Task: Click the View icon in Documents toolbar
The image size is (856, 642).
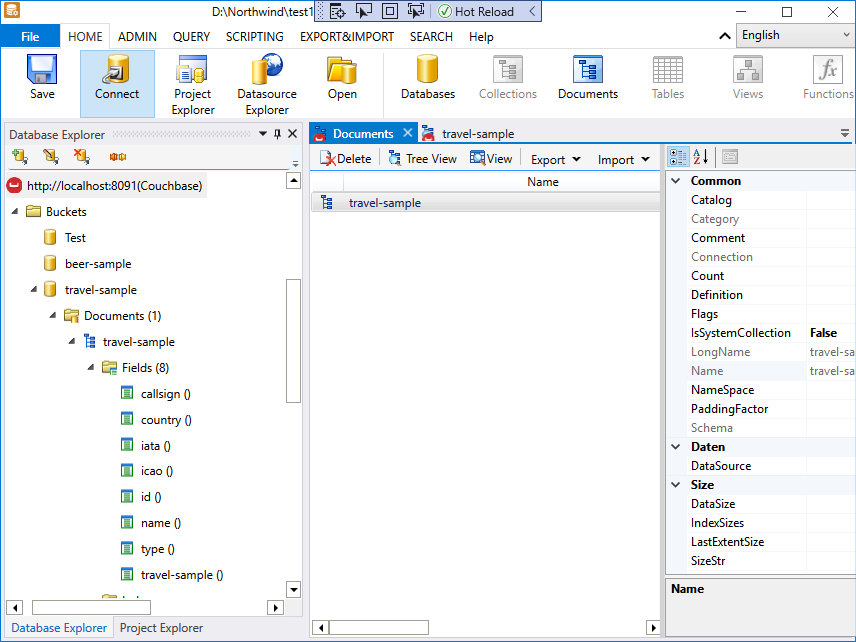Action: pos(490,157)
